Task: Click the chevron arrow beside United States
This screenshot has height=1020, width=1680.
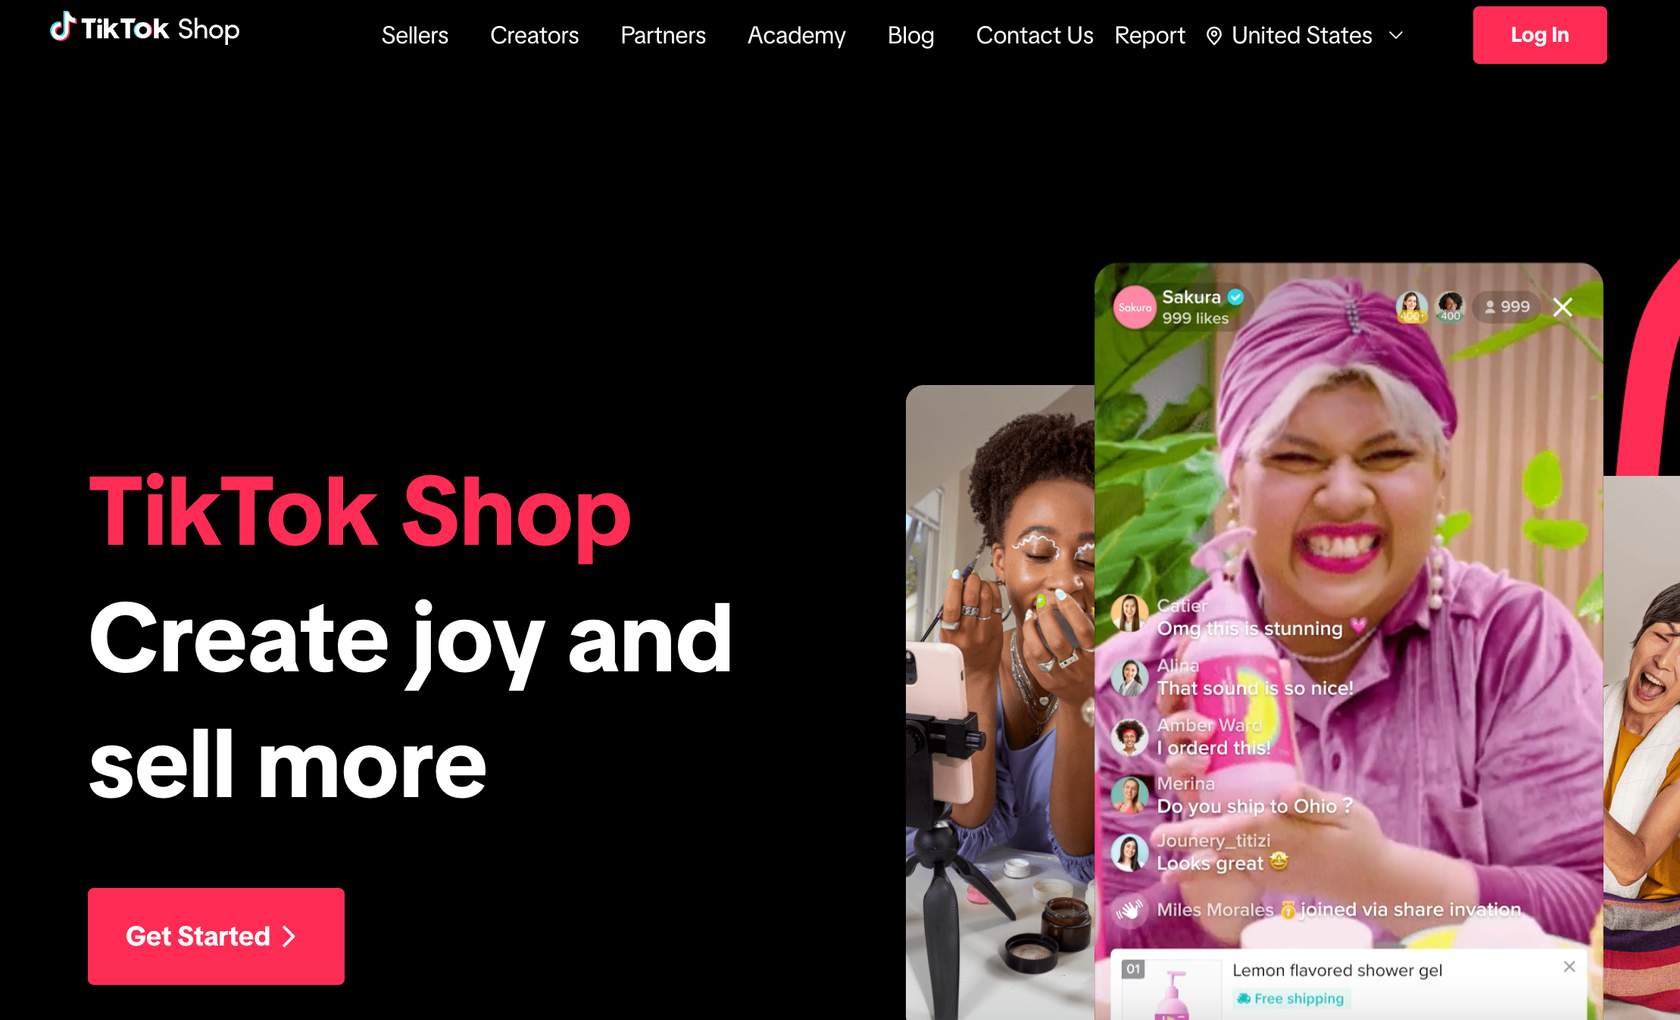Action: (1396, 36)
